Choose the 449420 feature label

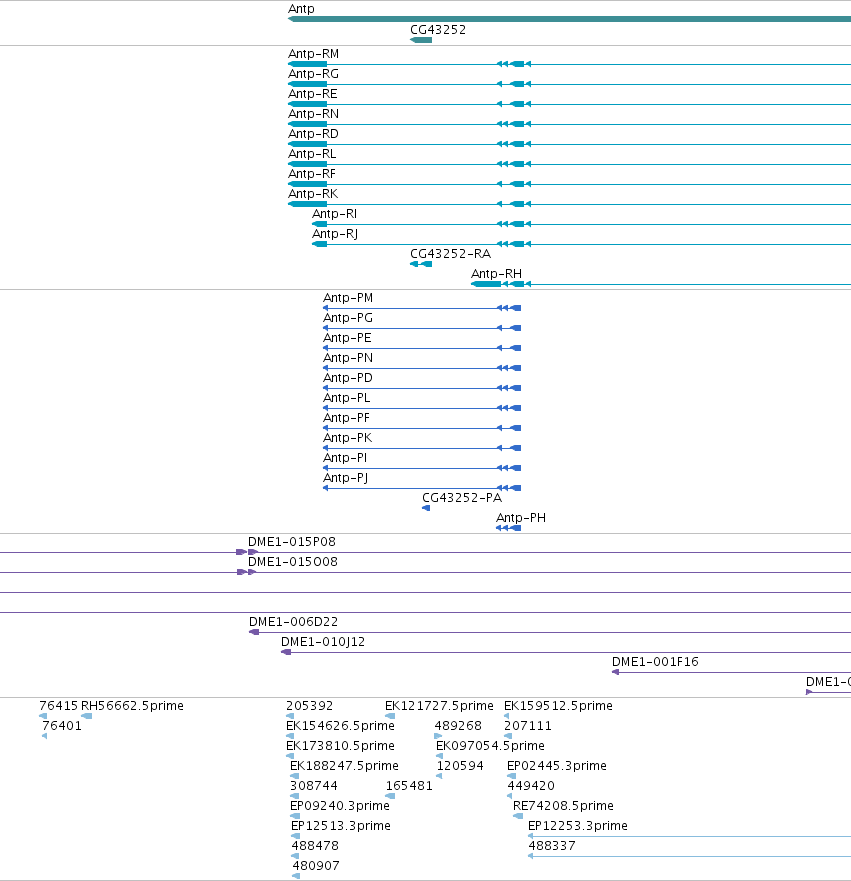tap(531, 785)
